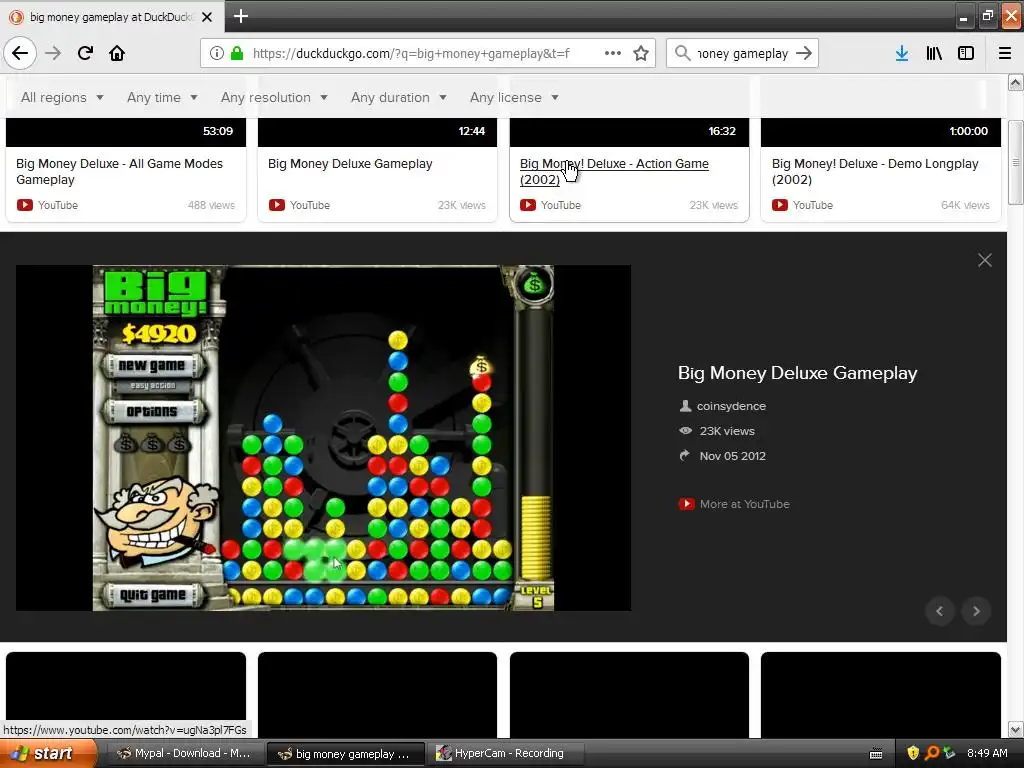The width and height of the screenshot is (1024, 768).
Task: Open a new browser tab
Action: coord(241,16)
